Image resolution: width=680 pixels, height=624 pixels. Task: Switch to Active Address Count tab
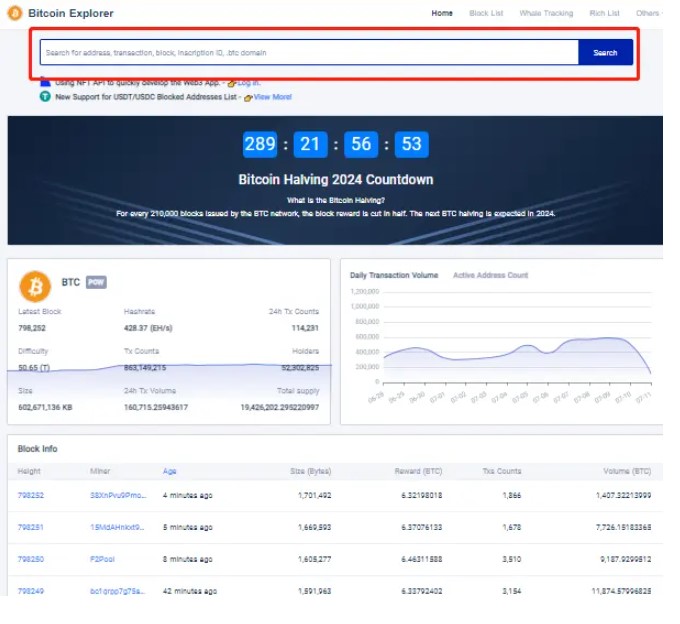[x=490, y=275]
